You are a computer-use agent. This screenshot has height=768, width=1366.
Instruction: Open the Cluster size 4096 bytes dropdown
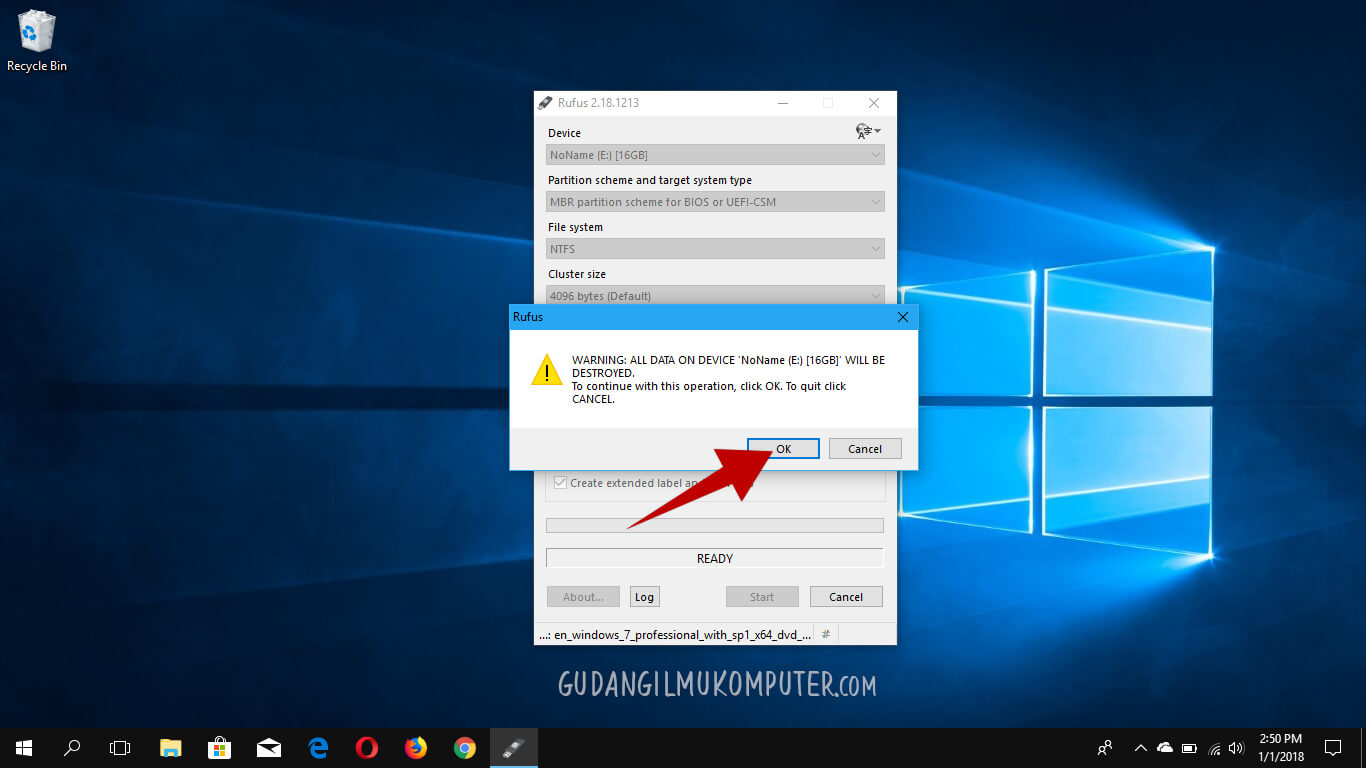(x=715, y=295)
